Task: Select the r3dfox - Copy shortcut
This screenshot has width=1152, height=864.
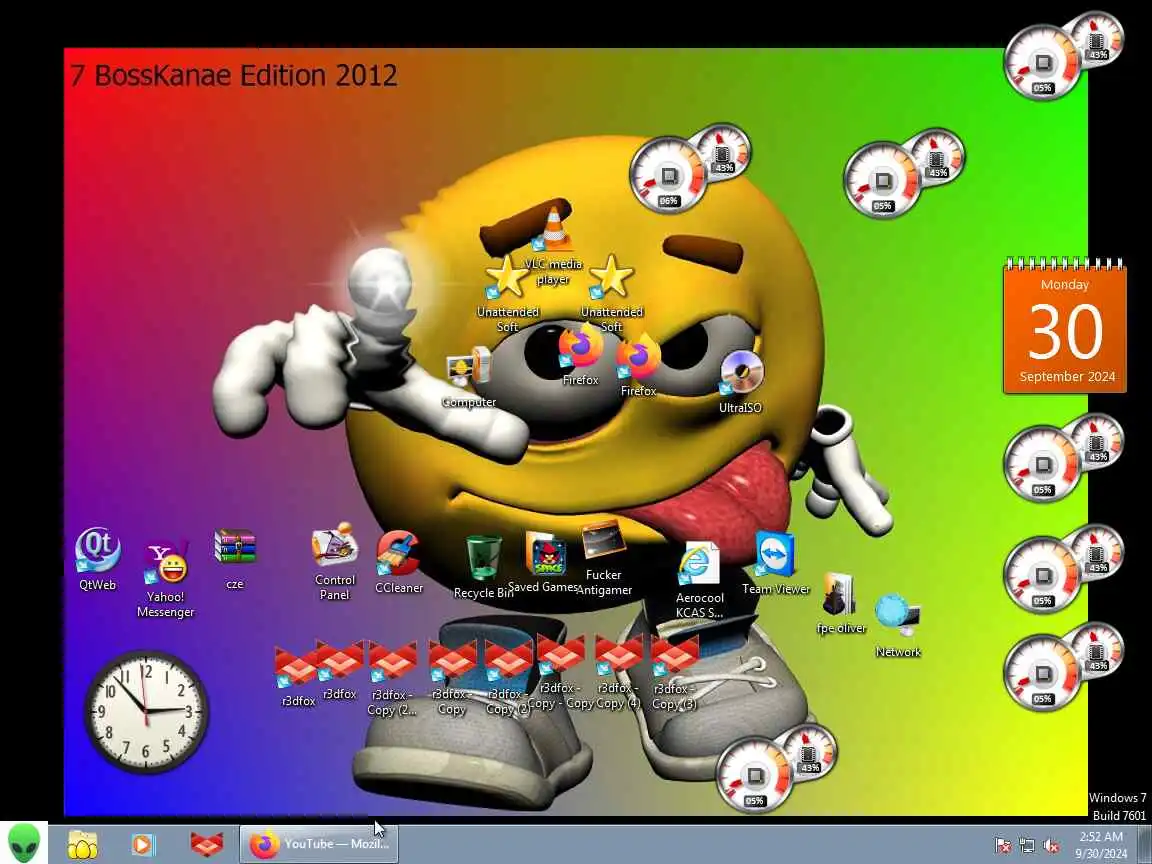Action: [452, 678]
